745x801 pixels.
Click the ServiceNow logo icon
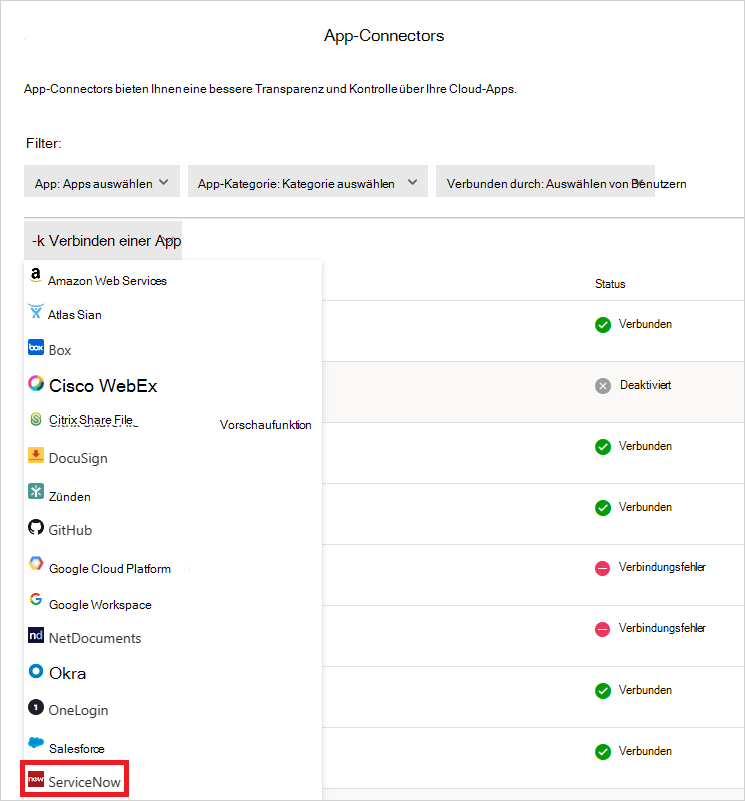(36, 780)
